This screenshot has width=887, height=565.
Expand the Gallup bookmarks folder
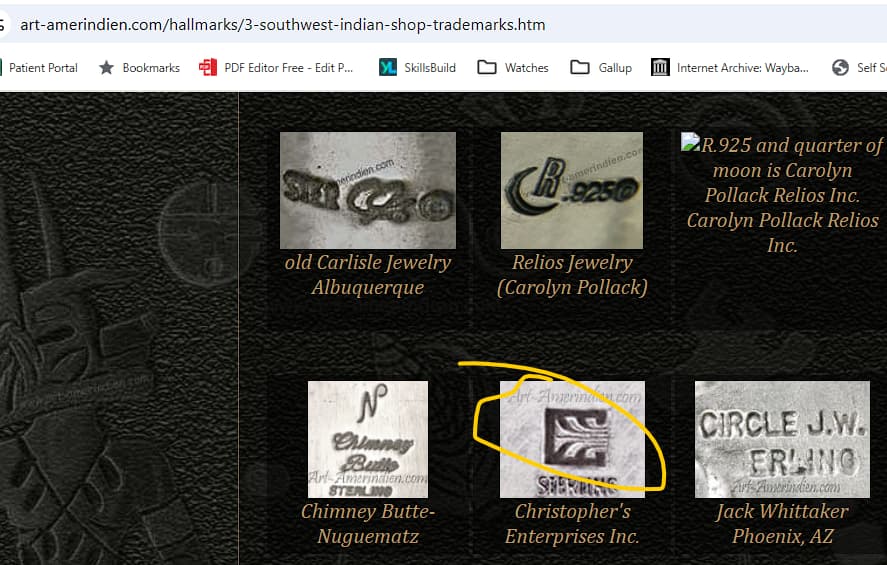pos(579,68)
